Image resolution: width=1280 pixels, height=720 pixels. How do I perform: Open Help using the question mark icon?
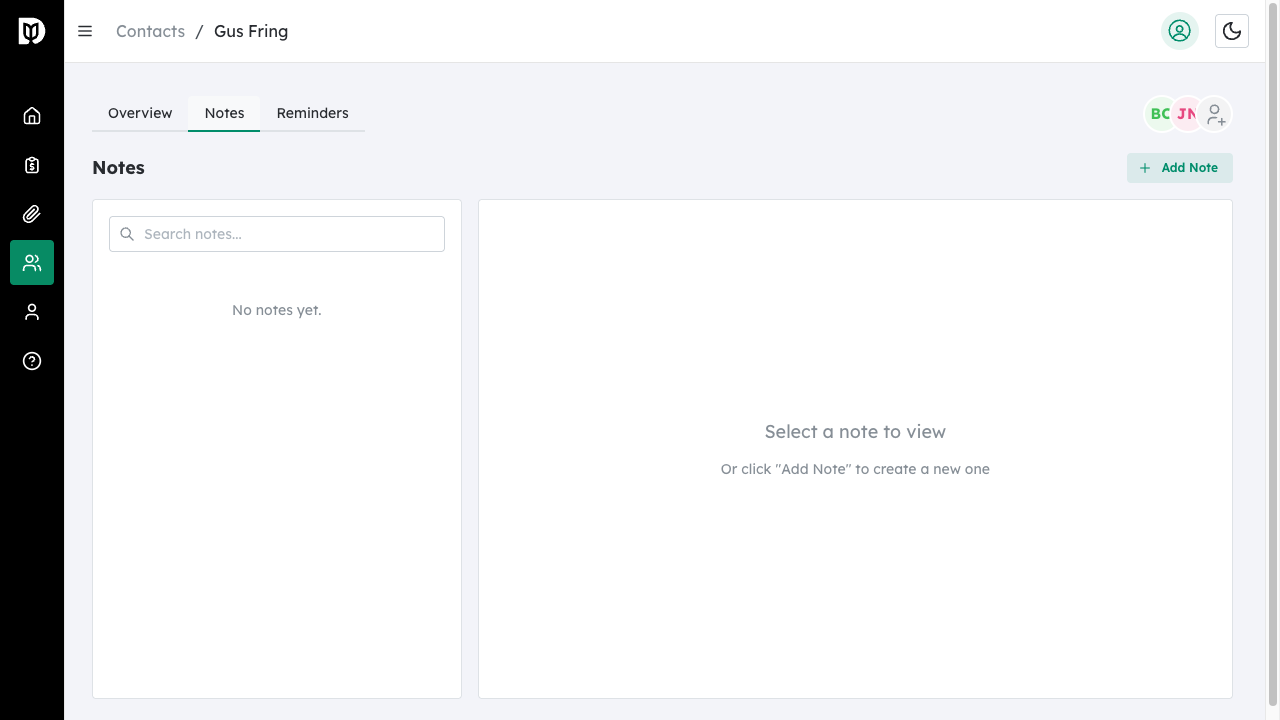pos(31,361)
